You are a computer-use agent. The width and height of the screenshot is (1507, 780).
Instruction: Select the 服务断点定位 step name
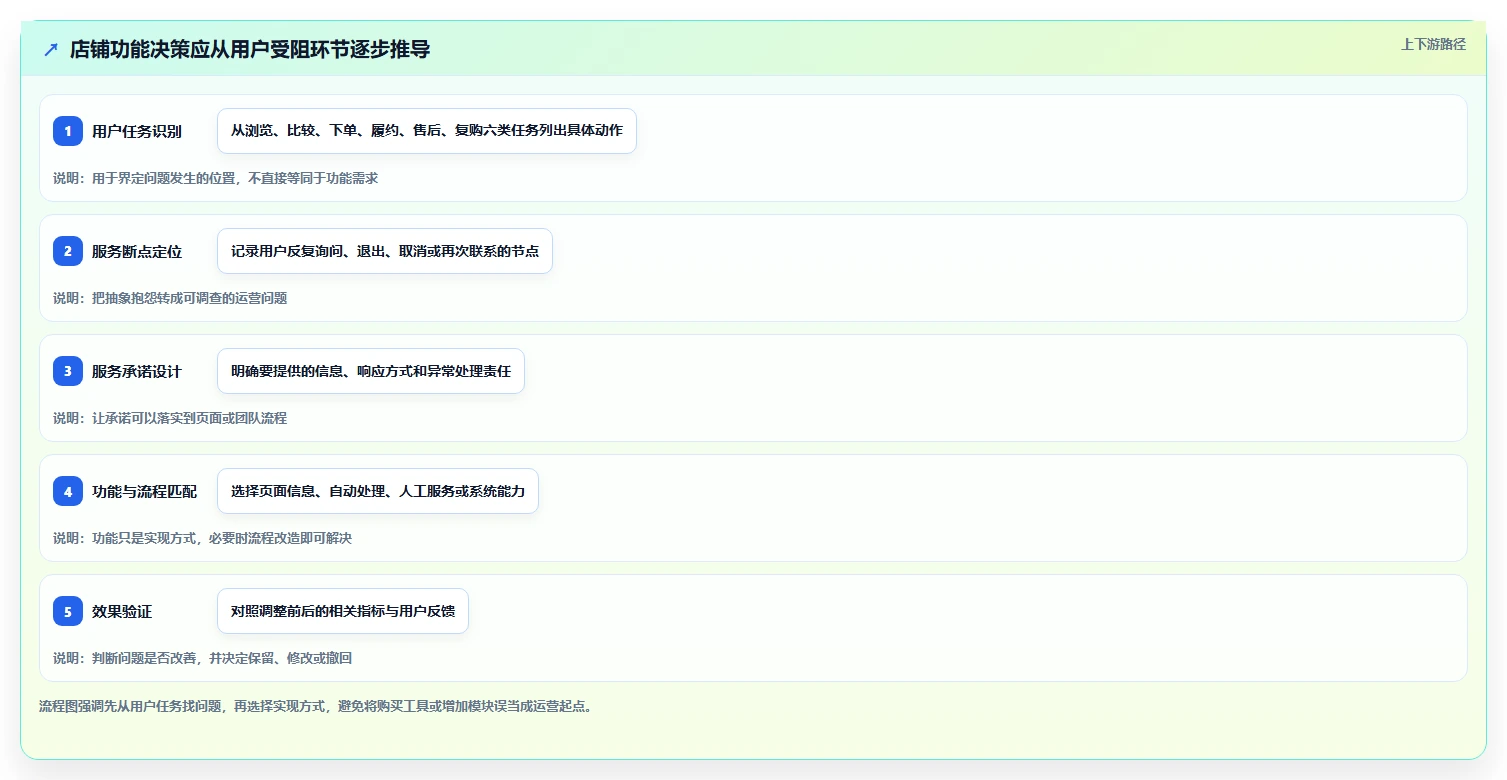point(137,251)
